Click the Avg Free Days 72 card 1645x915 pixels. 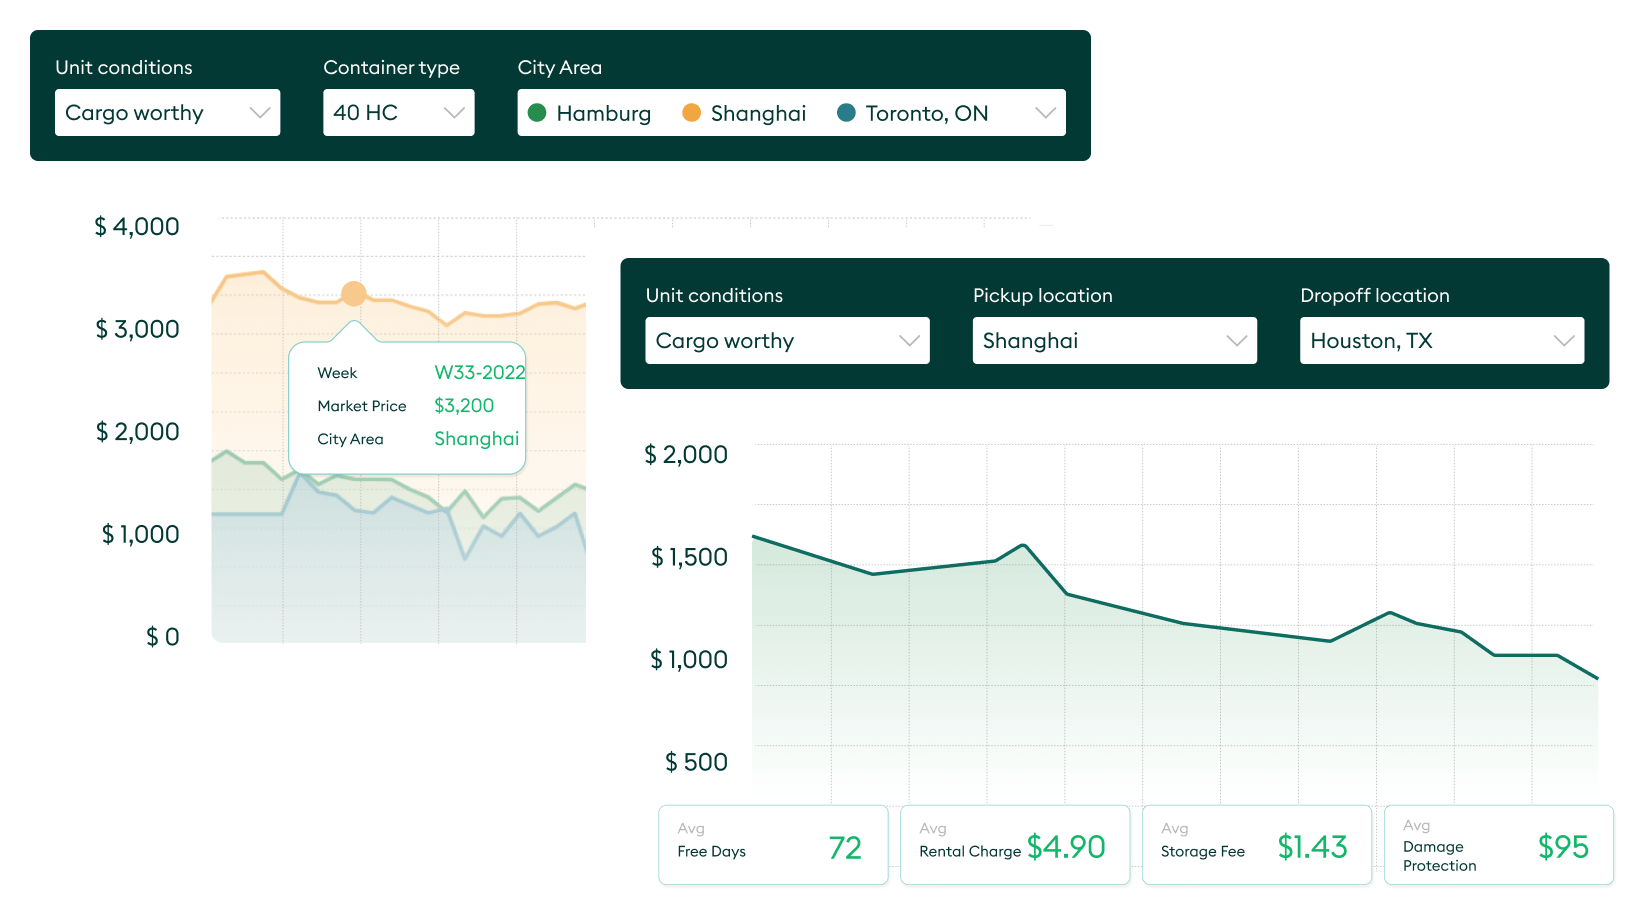tap(773, 845)
